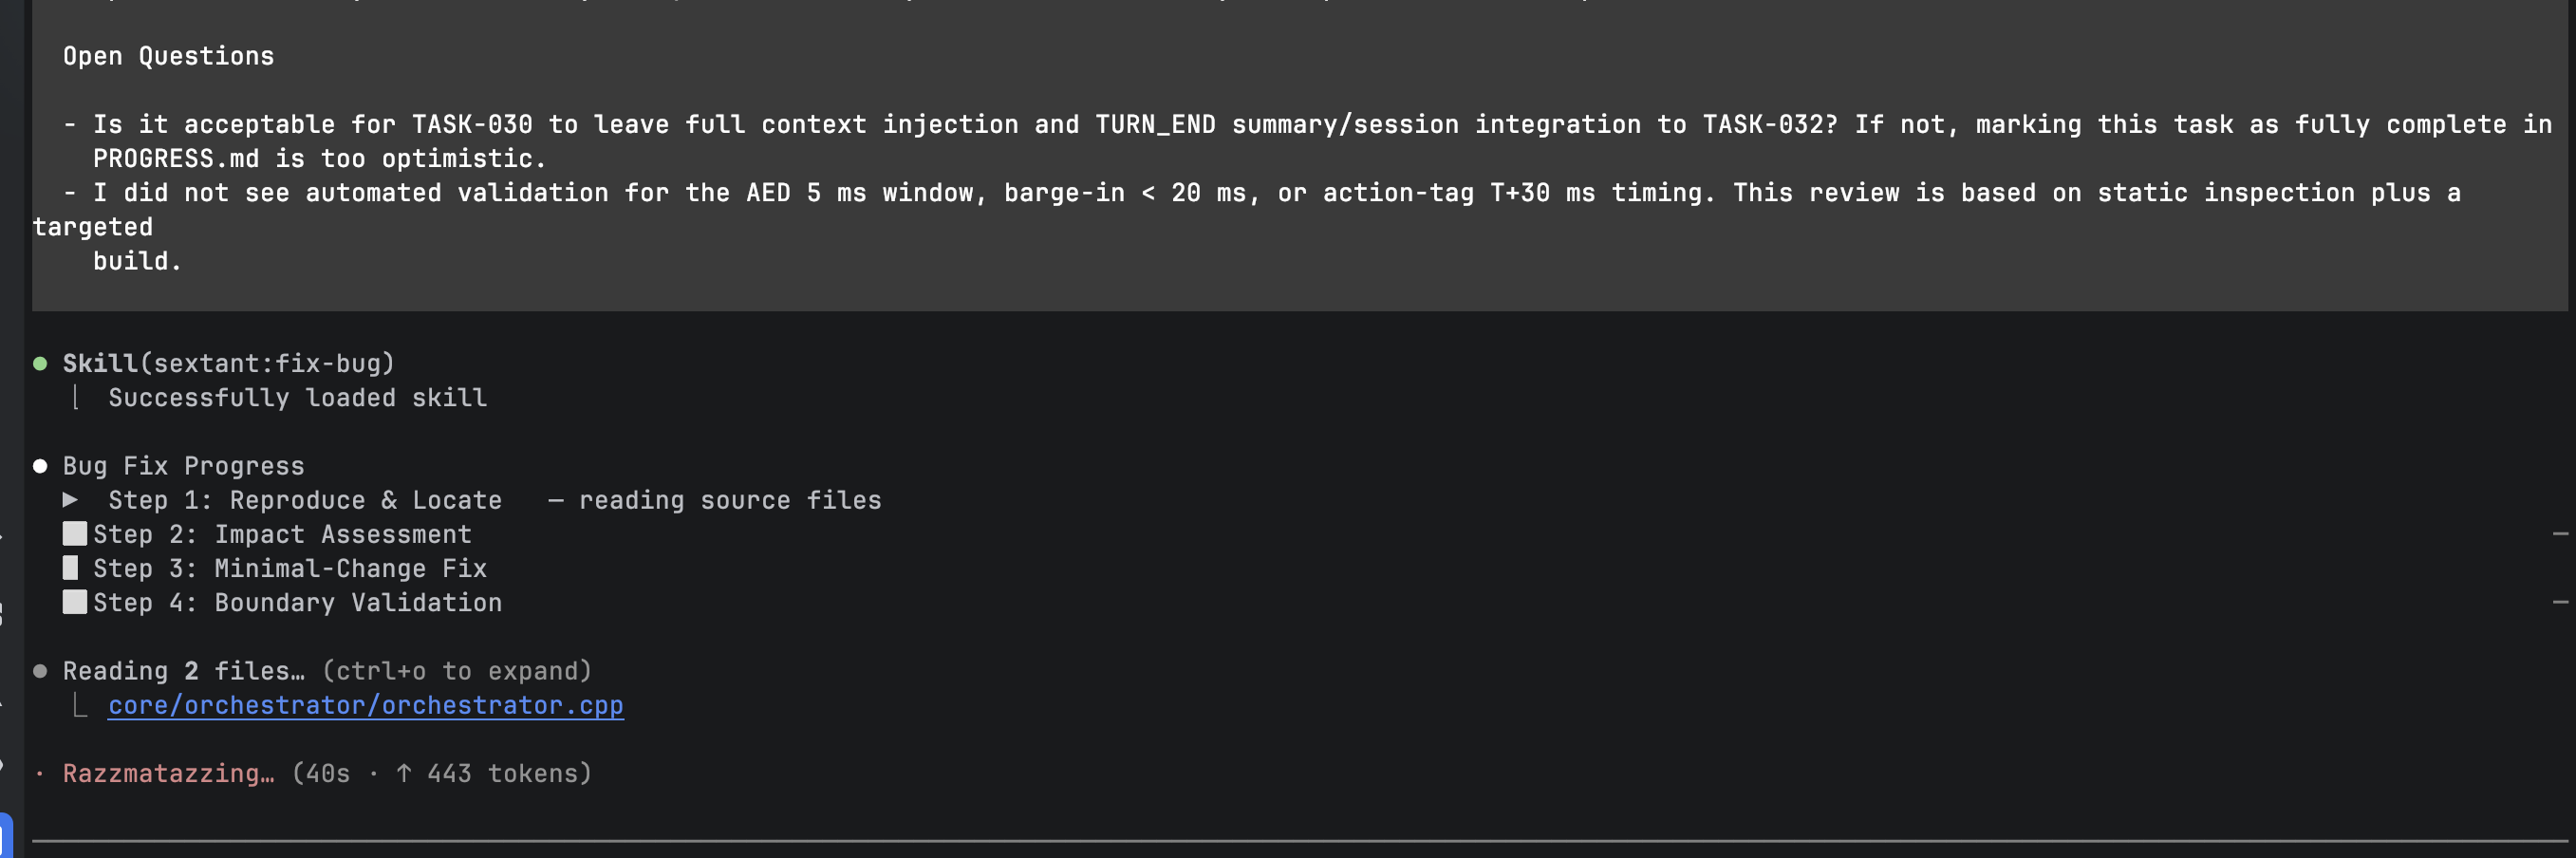Open the core/orchestrator/orchestrator.cpp link
Screen dimensions: 2576x858
point(365,706)
